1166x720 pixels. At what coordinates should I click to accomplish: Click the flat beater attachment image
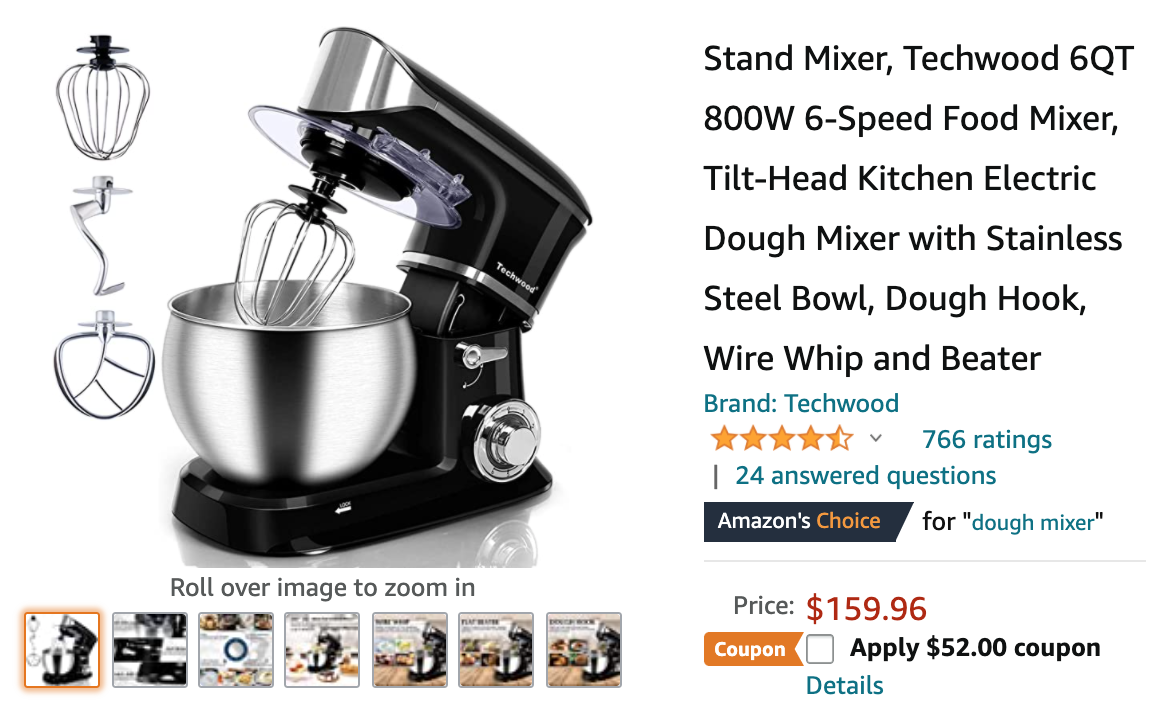103,364
